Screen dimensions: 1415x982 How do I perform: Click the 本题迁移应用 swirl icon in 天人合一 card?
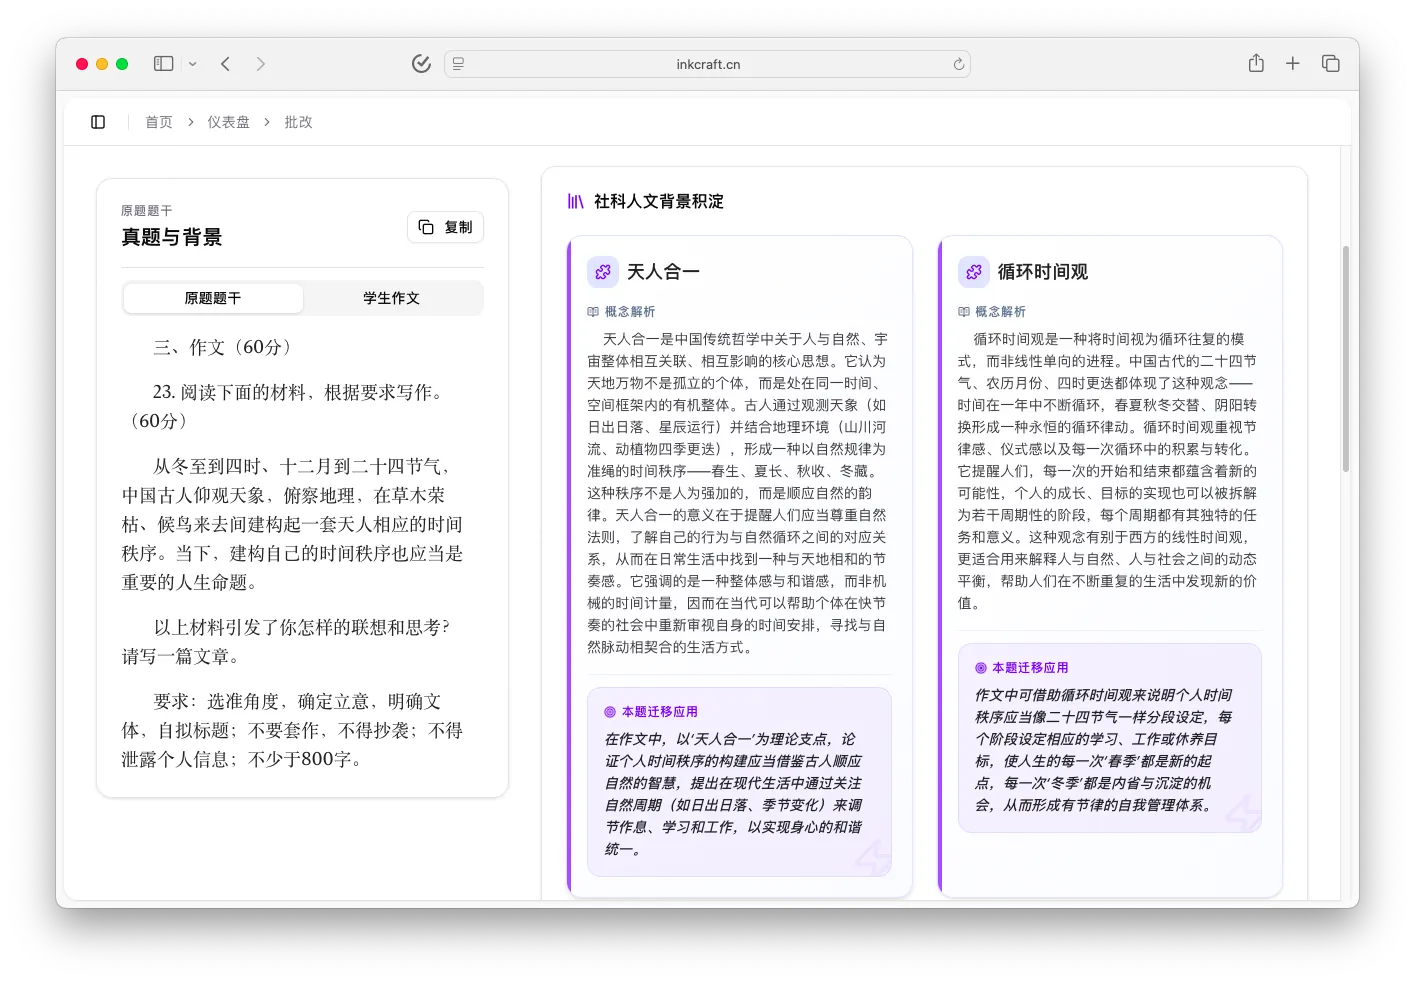tap(608, 711)
